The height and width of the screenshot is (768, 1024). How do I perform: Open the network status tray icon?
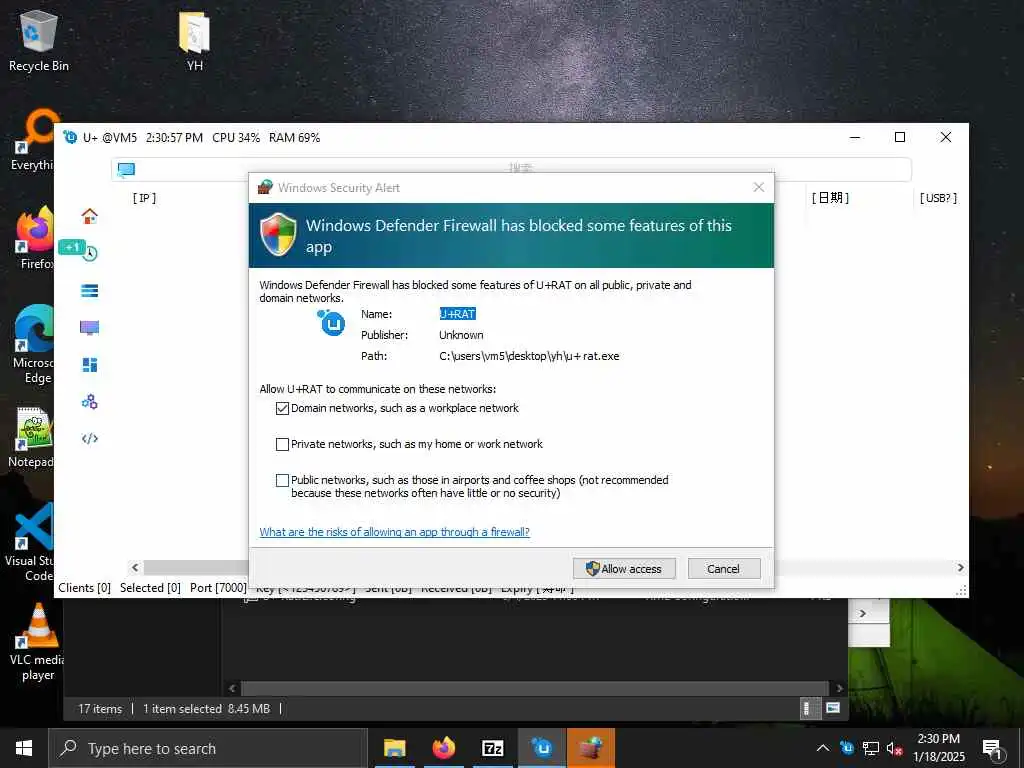click(x=871, y=748)
